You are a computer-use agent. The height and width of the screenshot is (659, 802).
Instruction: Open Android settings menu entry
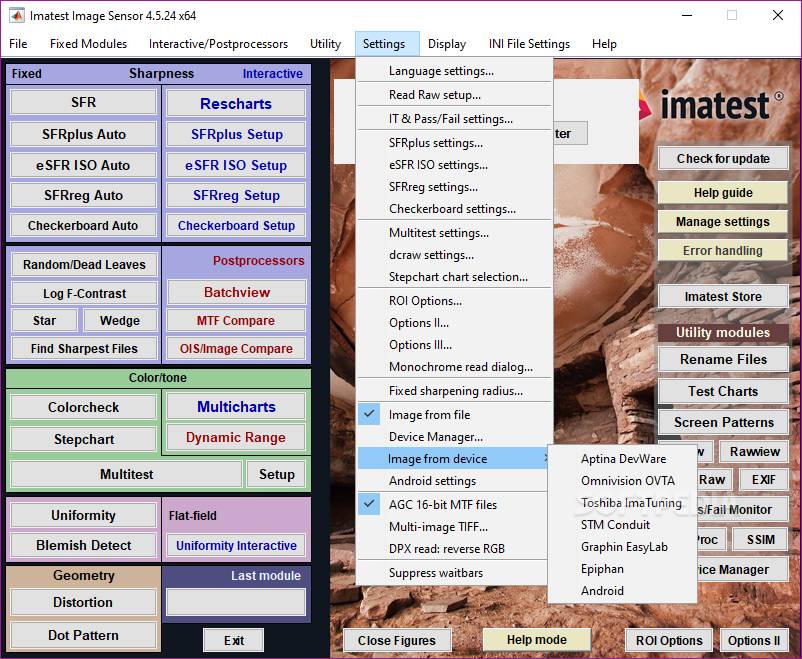[454, 480]
